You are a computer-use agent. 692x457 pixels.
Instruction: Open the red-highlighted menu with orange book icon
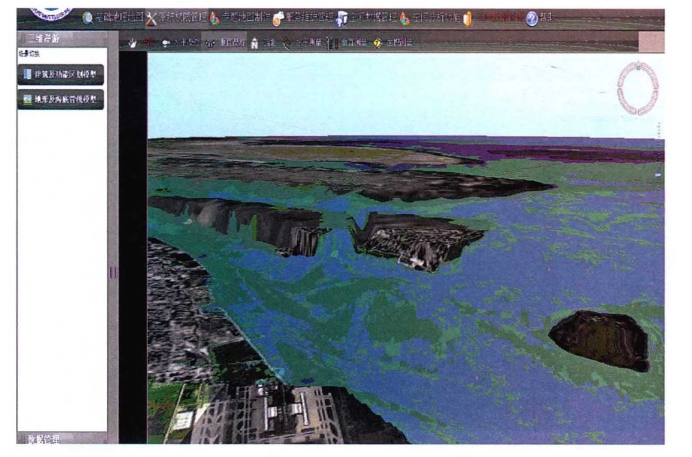(x=493, y=18)
